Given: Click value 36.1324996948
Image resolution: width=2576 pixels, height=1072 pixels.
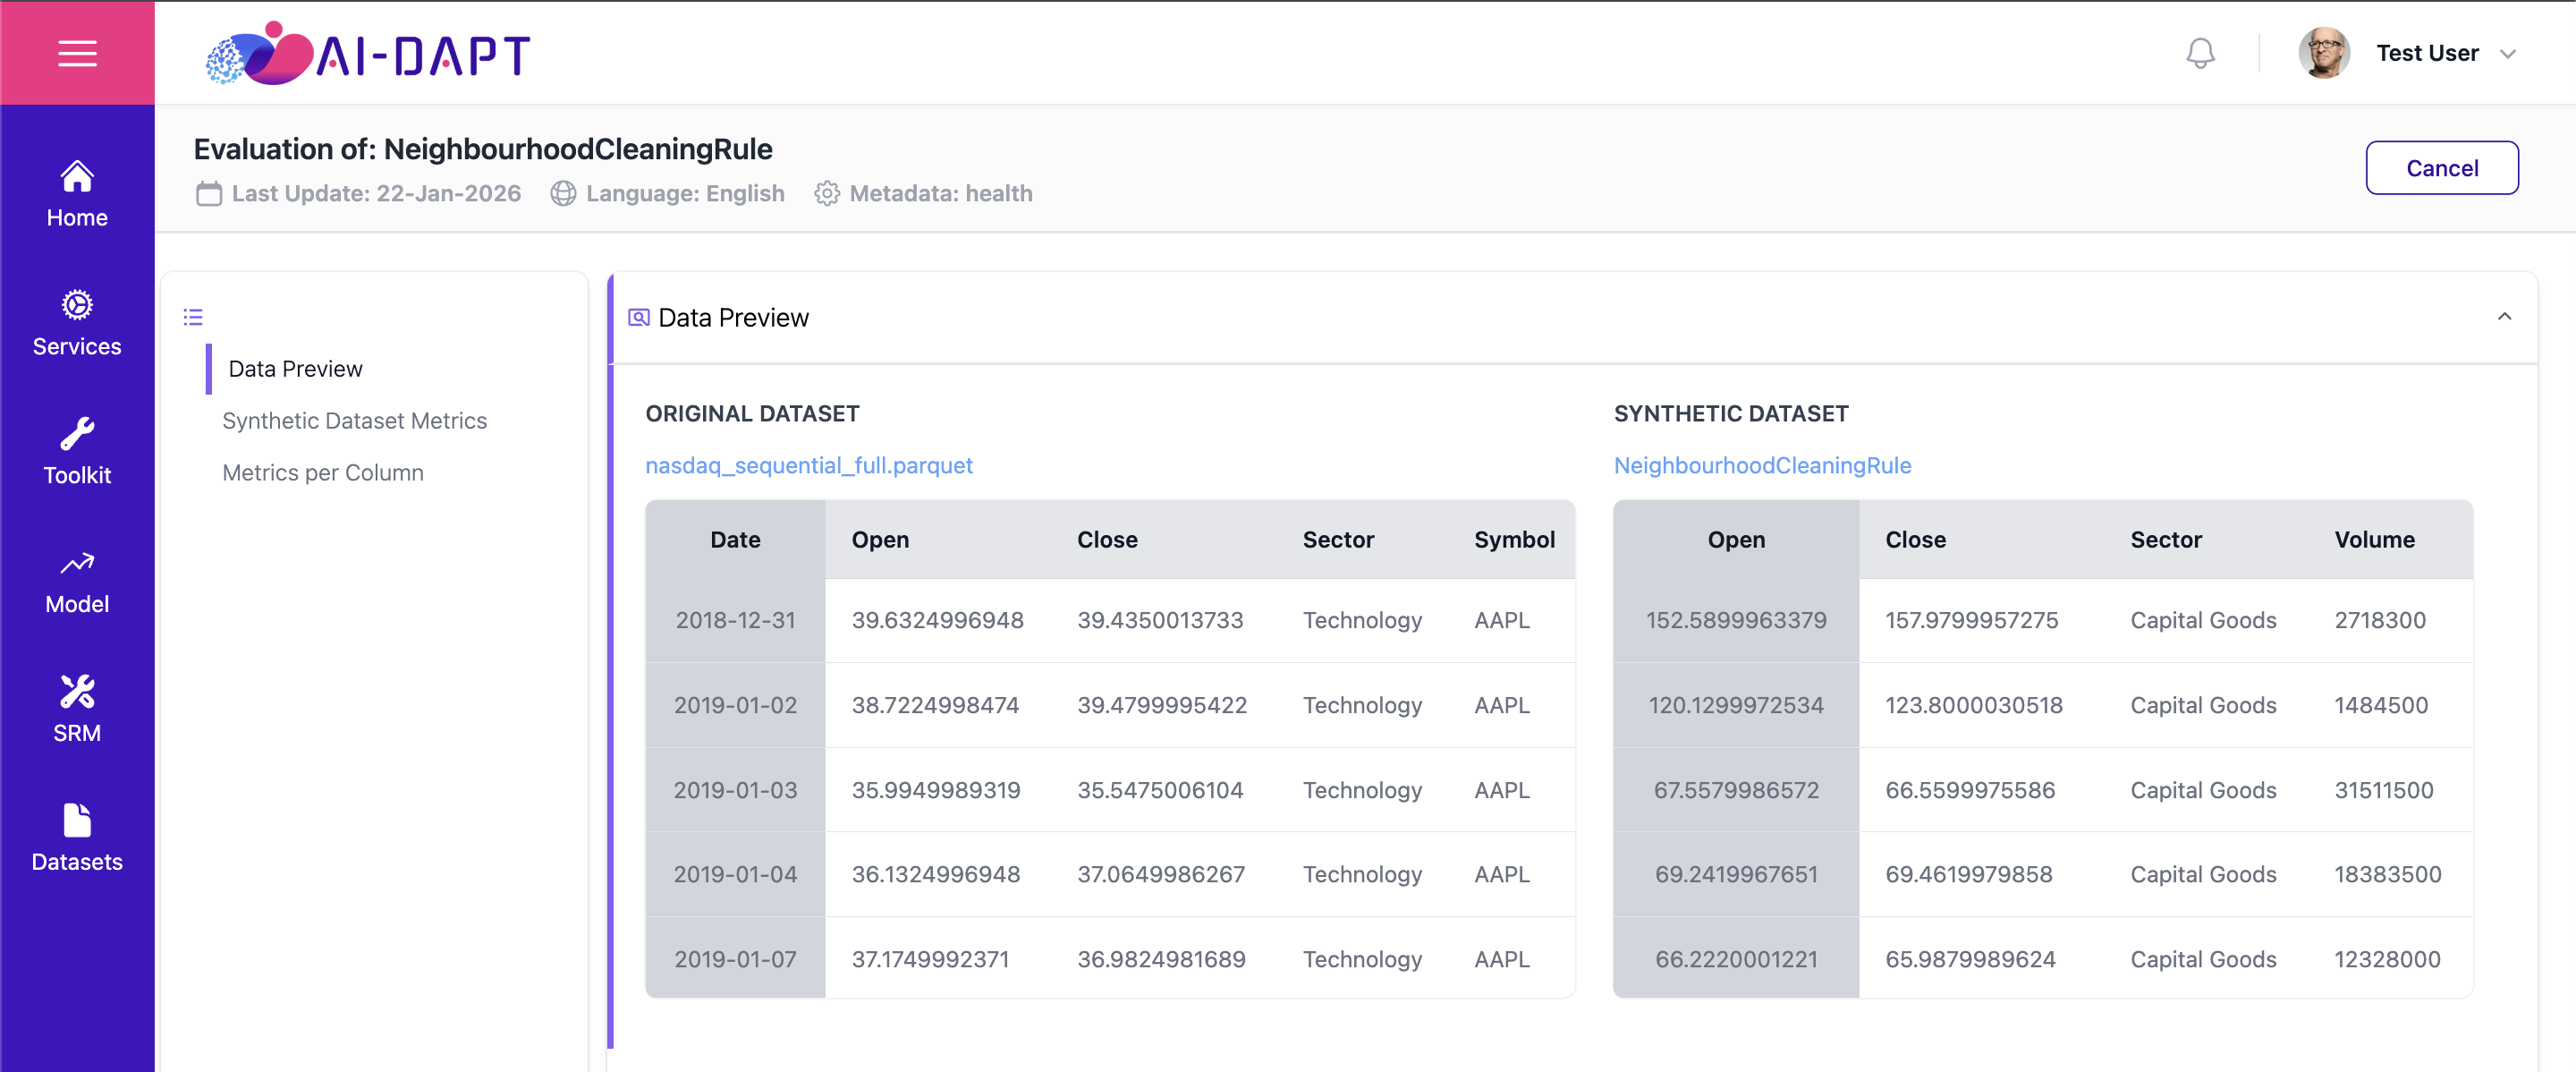Looking at the screenshot, I should 935,874.
